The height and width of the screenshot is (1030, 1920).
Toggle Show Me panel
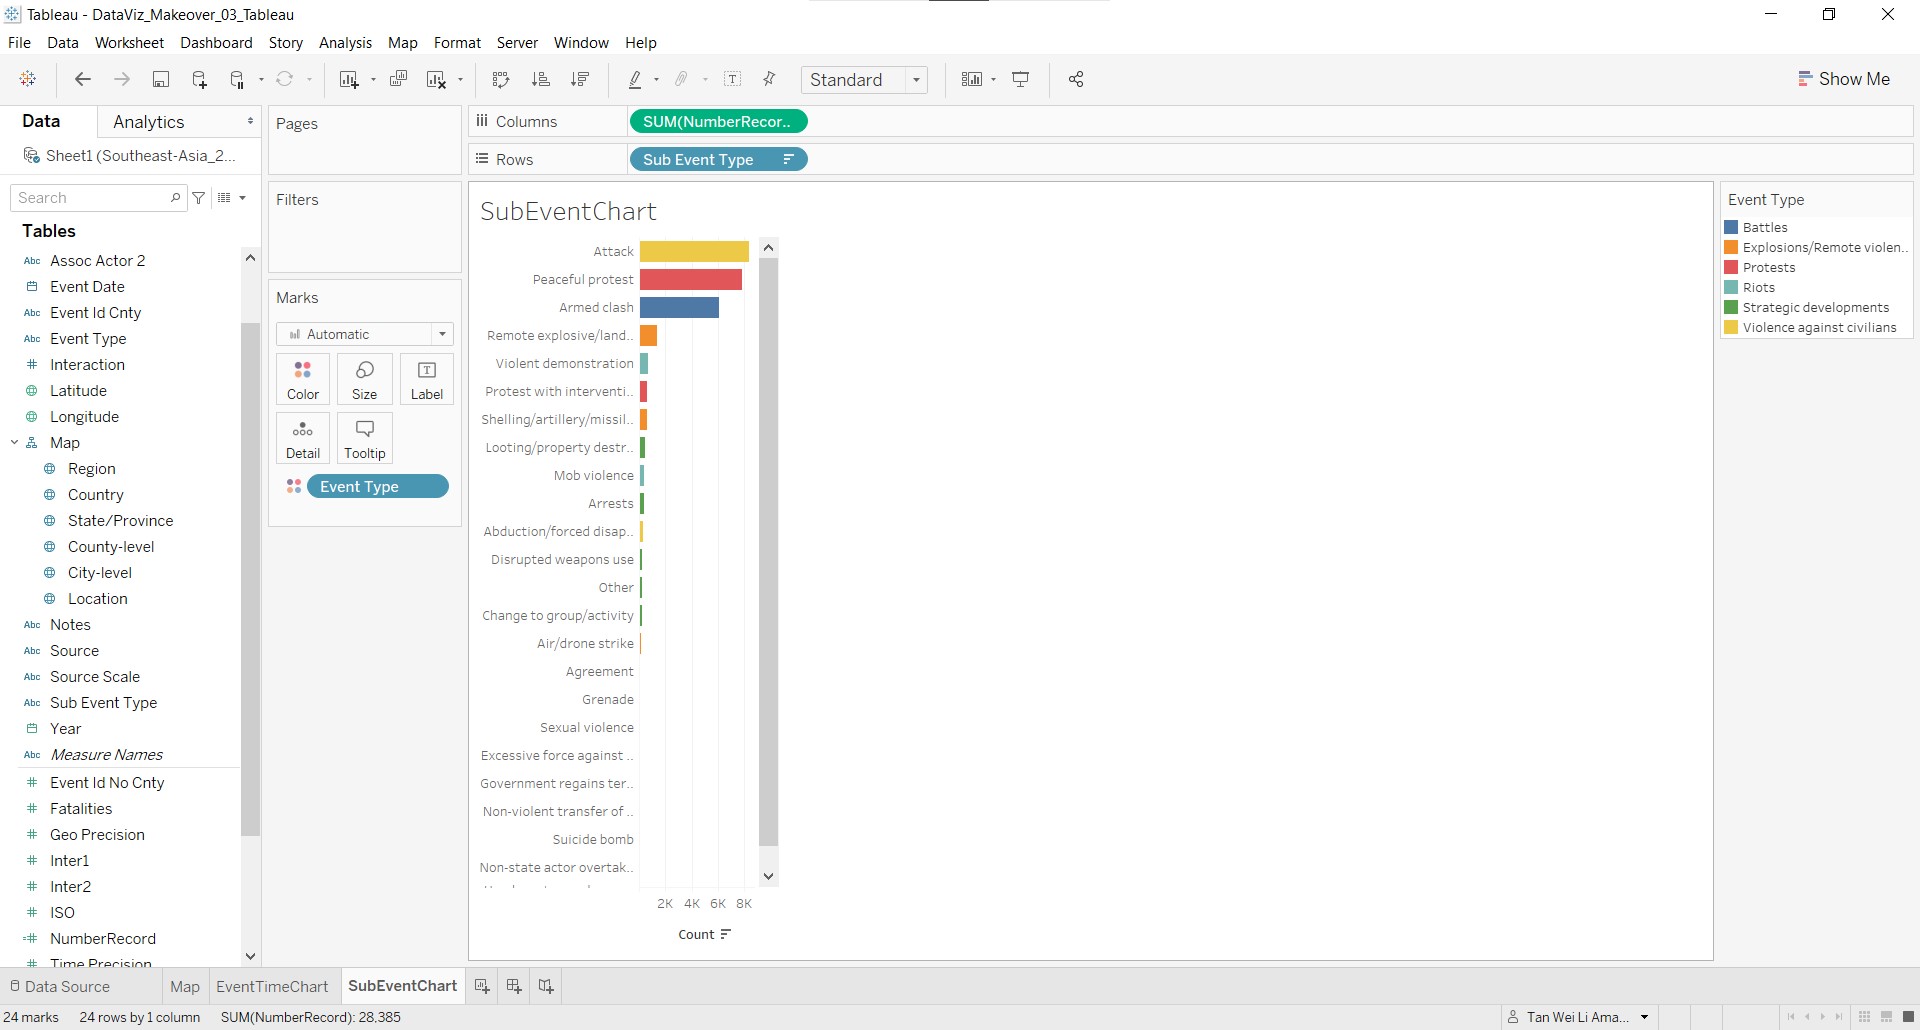(x=1843, y=79)
